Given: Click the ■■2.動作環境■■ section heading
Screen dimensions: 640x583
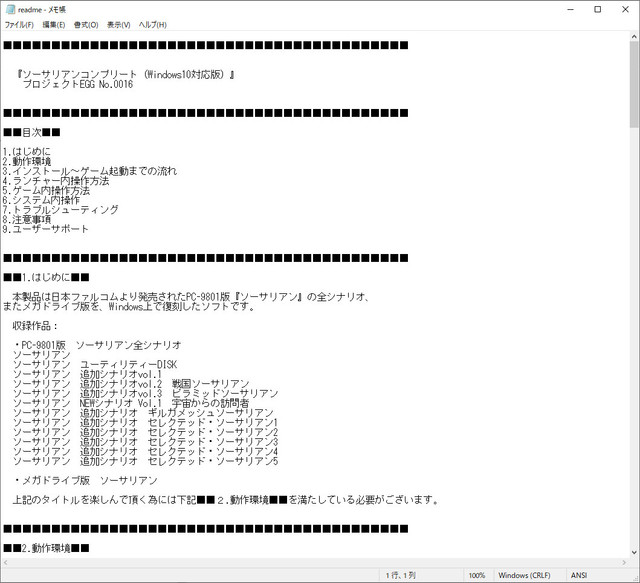Looking at the screenshot, I should coord(46,548).
